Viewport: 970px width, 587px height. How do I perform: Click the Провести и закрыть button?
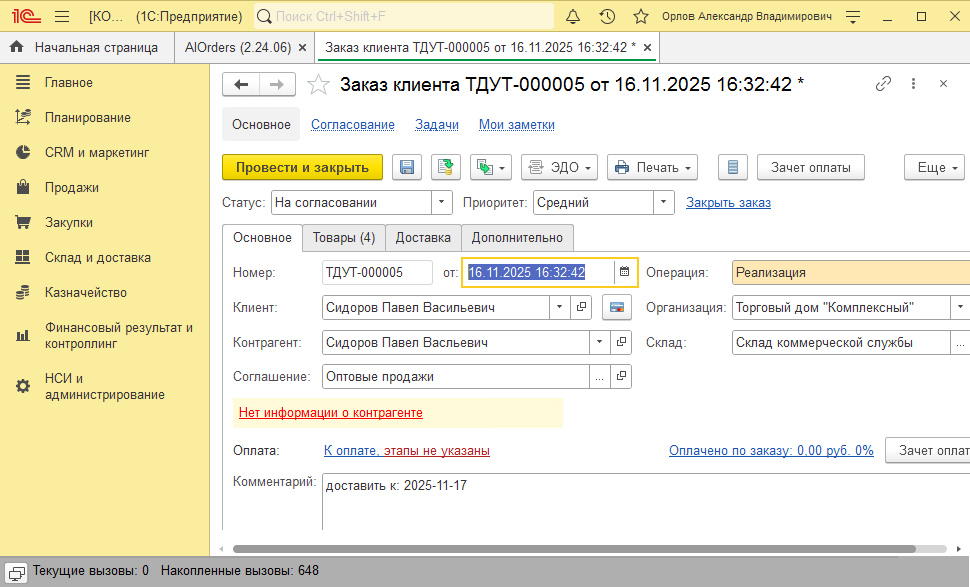coord(302,167)
